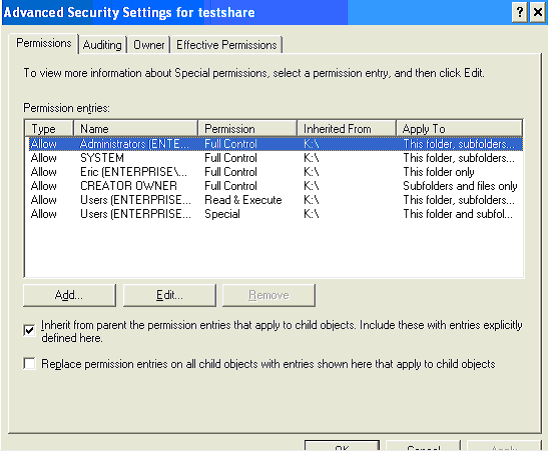Click the Edit... button

point(169,295)
